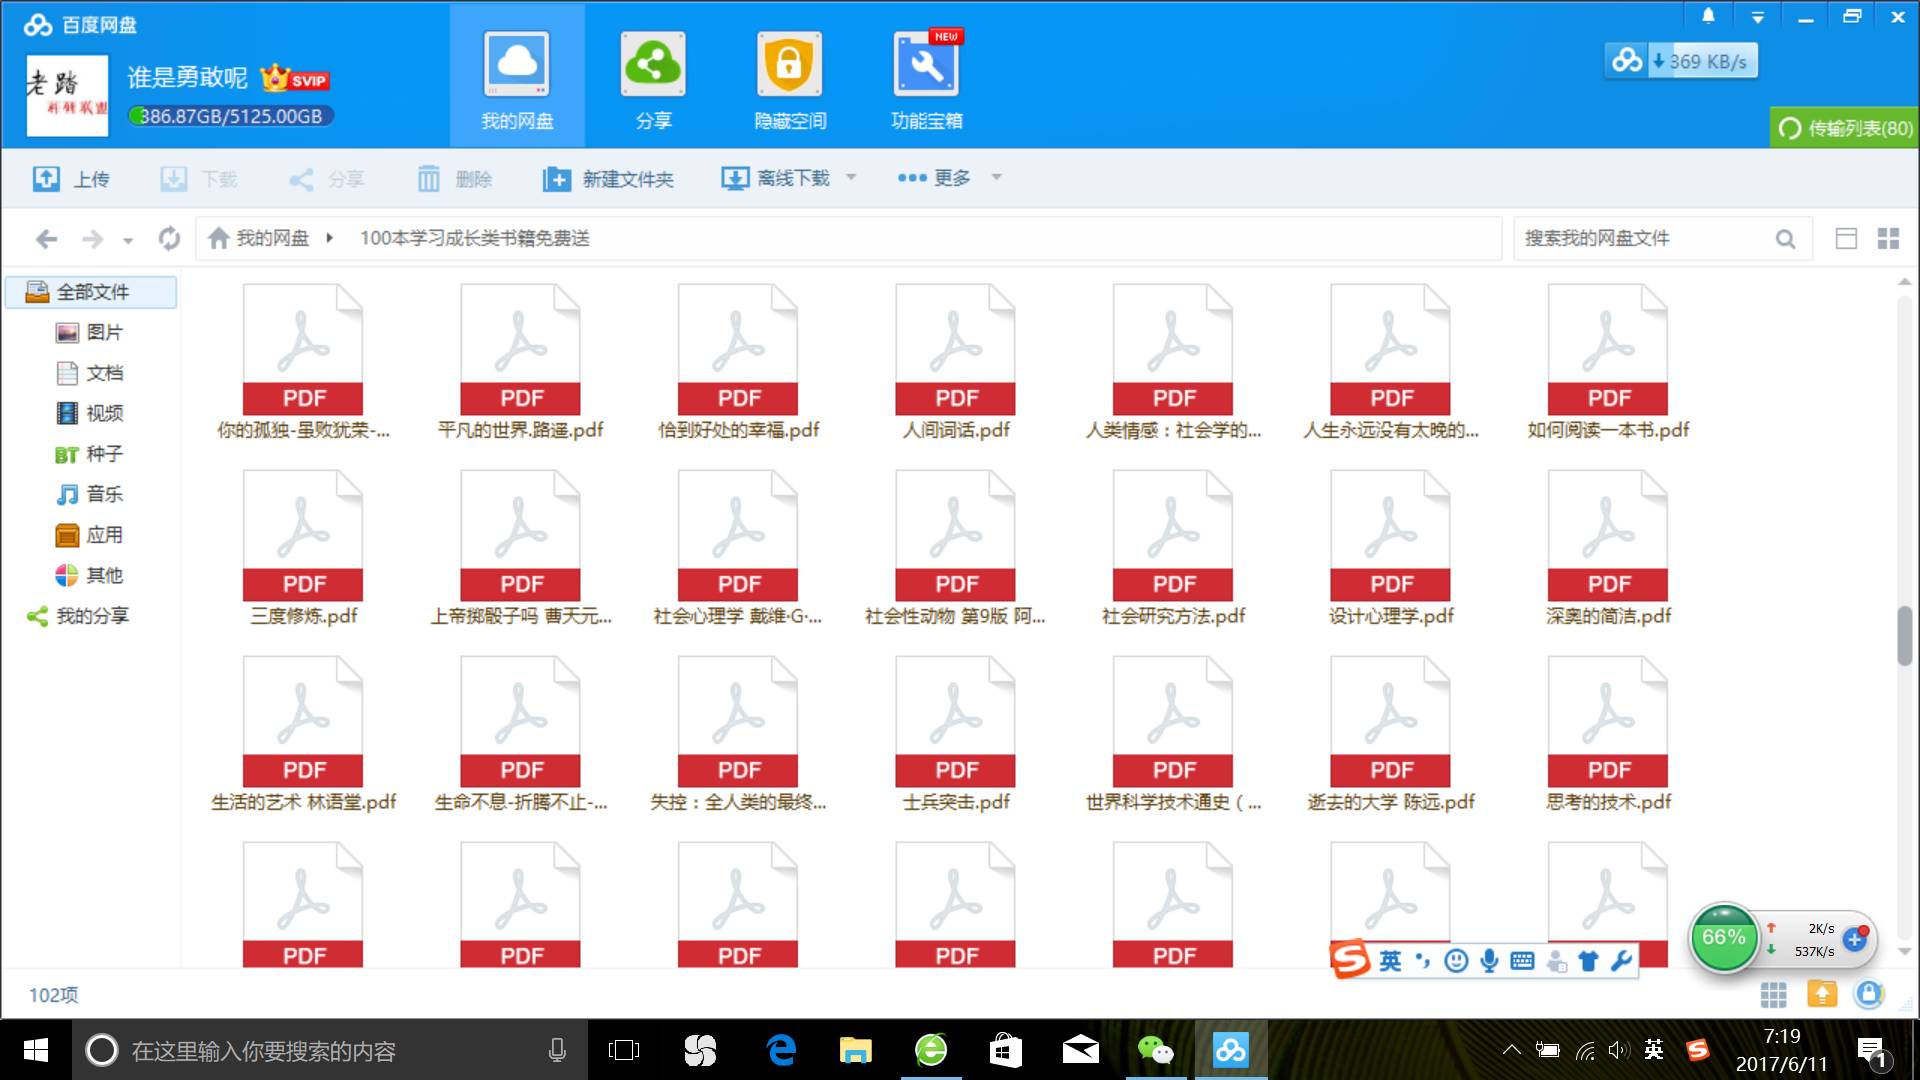Open the 传输列表(80) button
The width and height of the screenshot is (1920, 1080).
pos(1845,128)
